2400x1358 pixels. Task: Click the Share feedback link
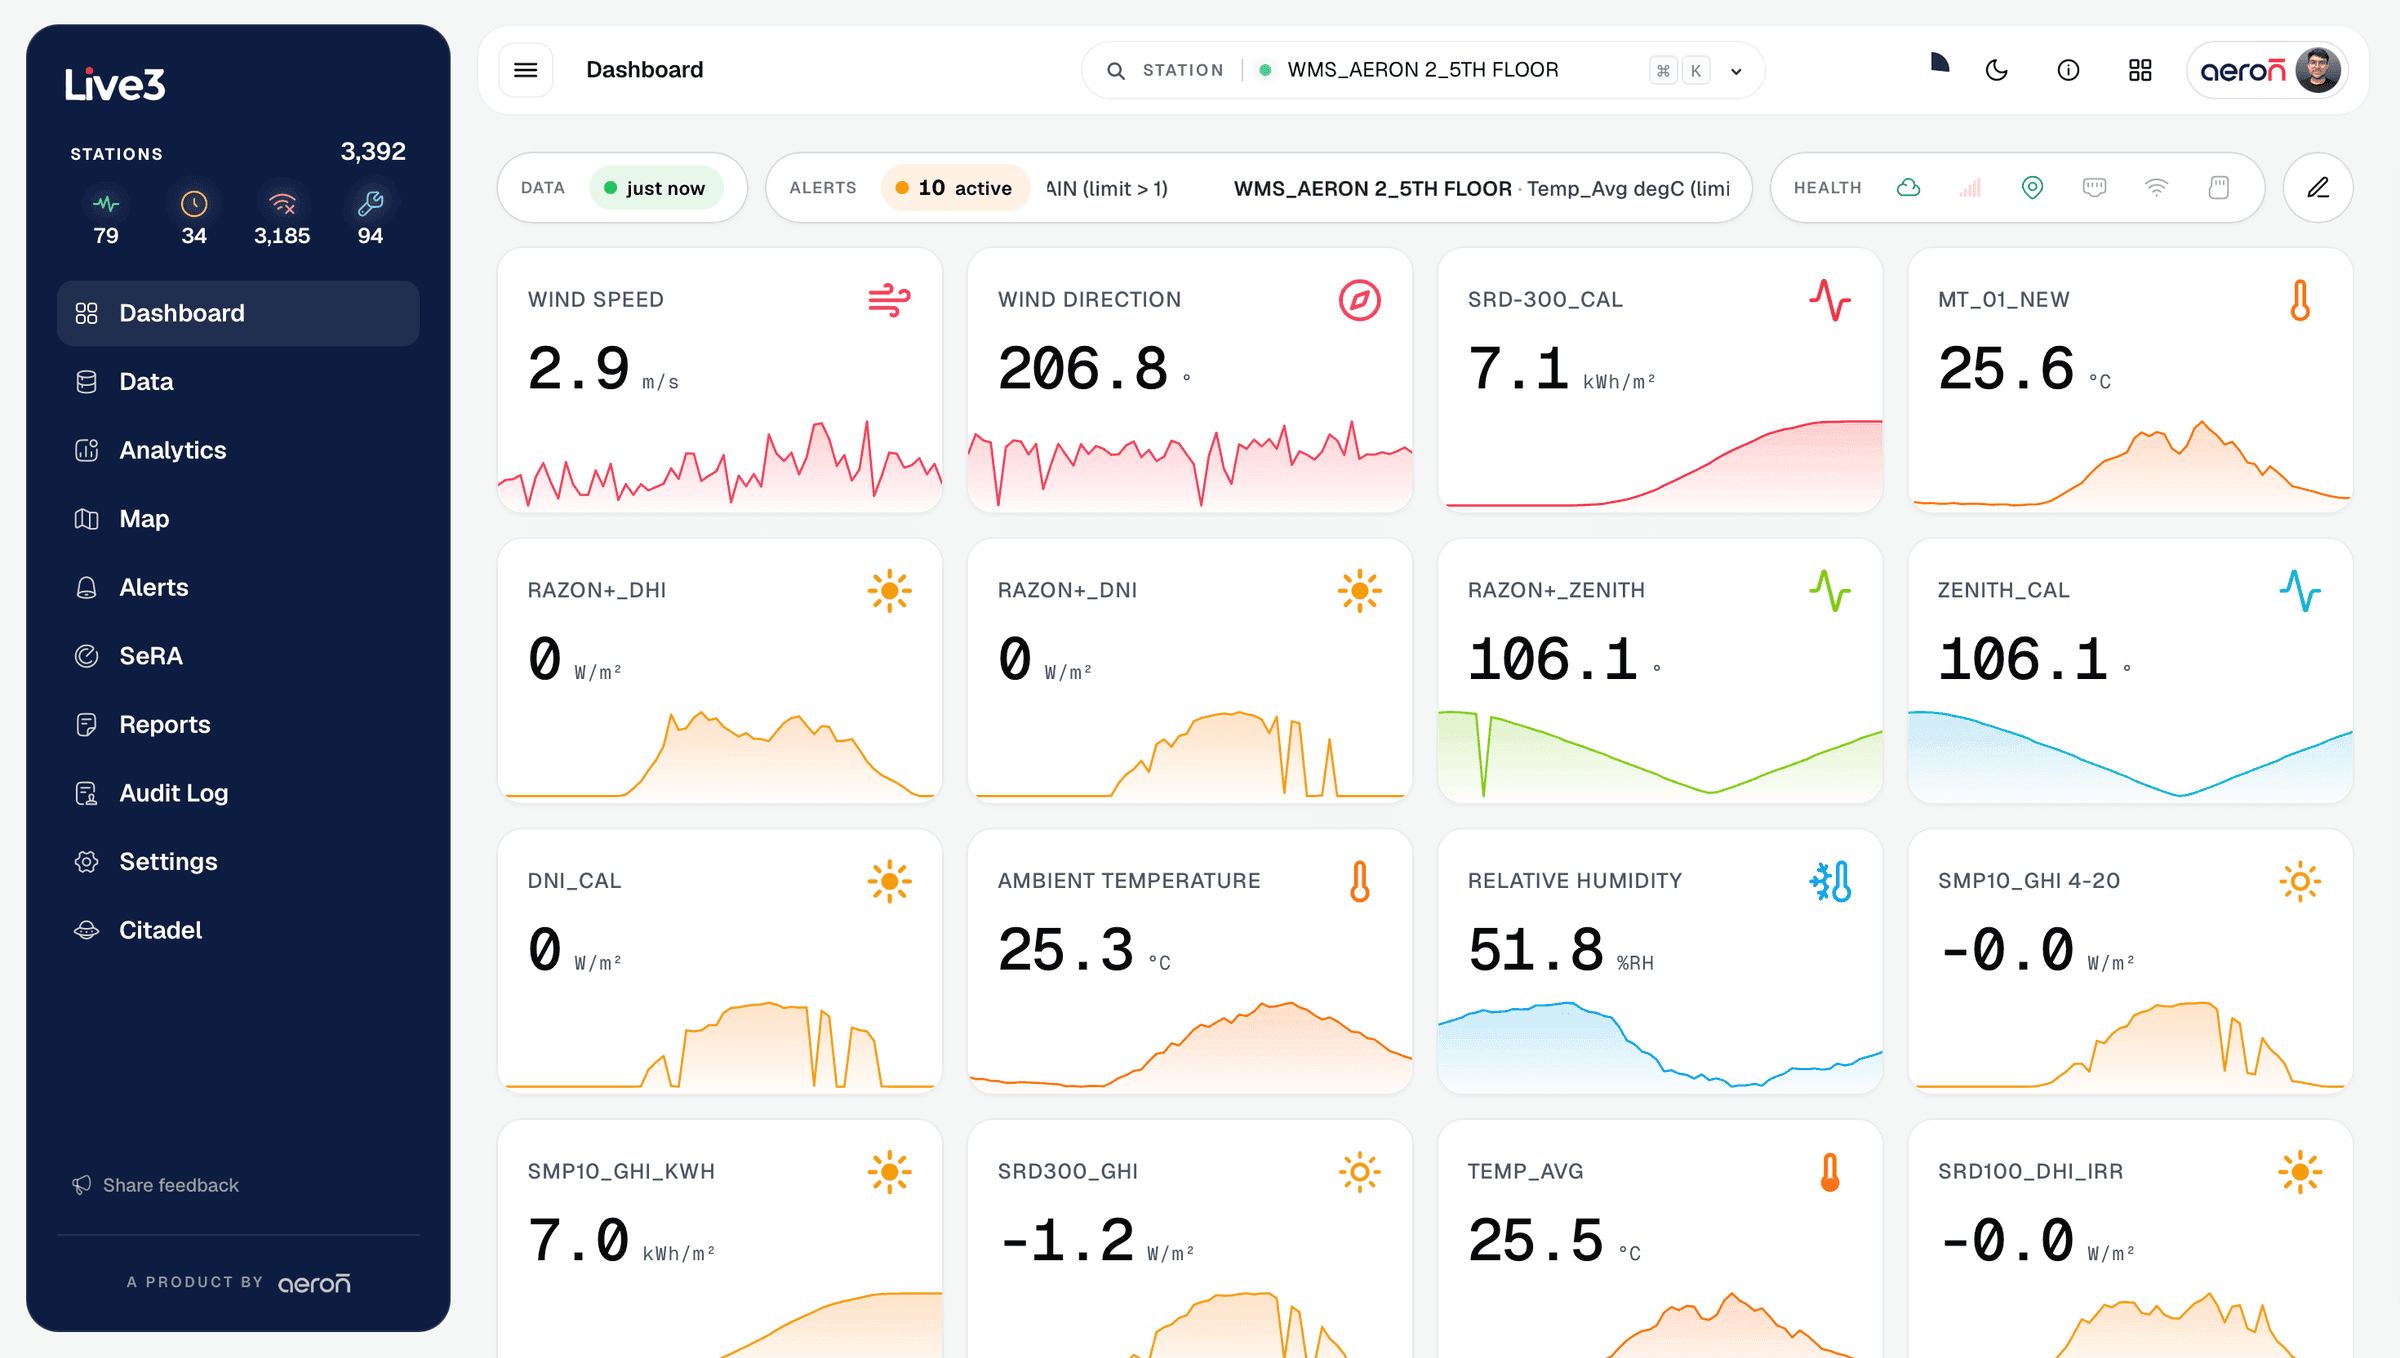click(155, 1185)
